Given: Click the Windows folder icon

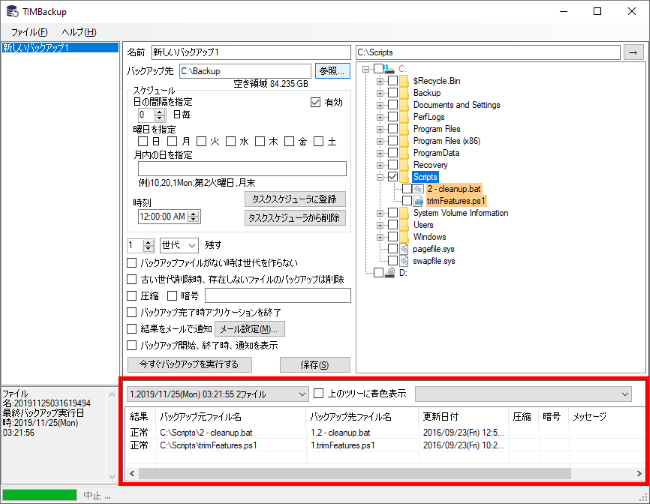Looking at the screenshot, I should 405,237.
